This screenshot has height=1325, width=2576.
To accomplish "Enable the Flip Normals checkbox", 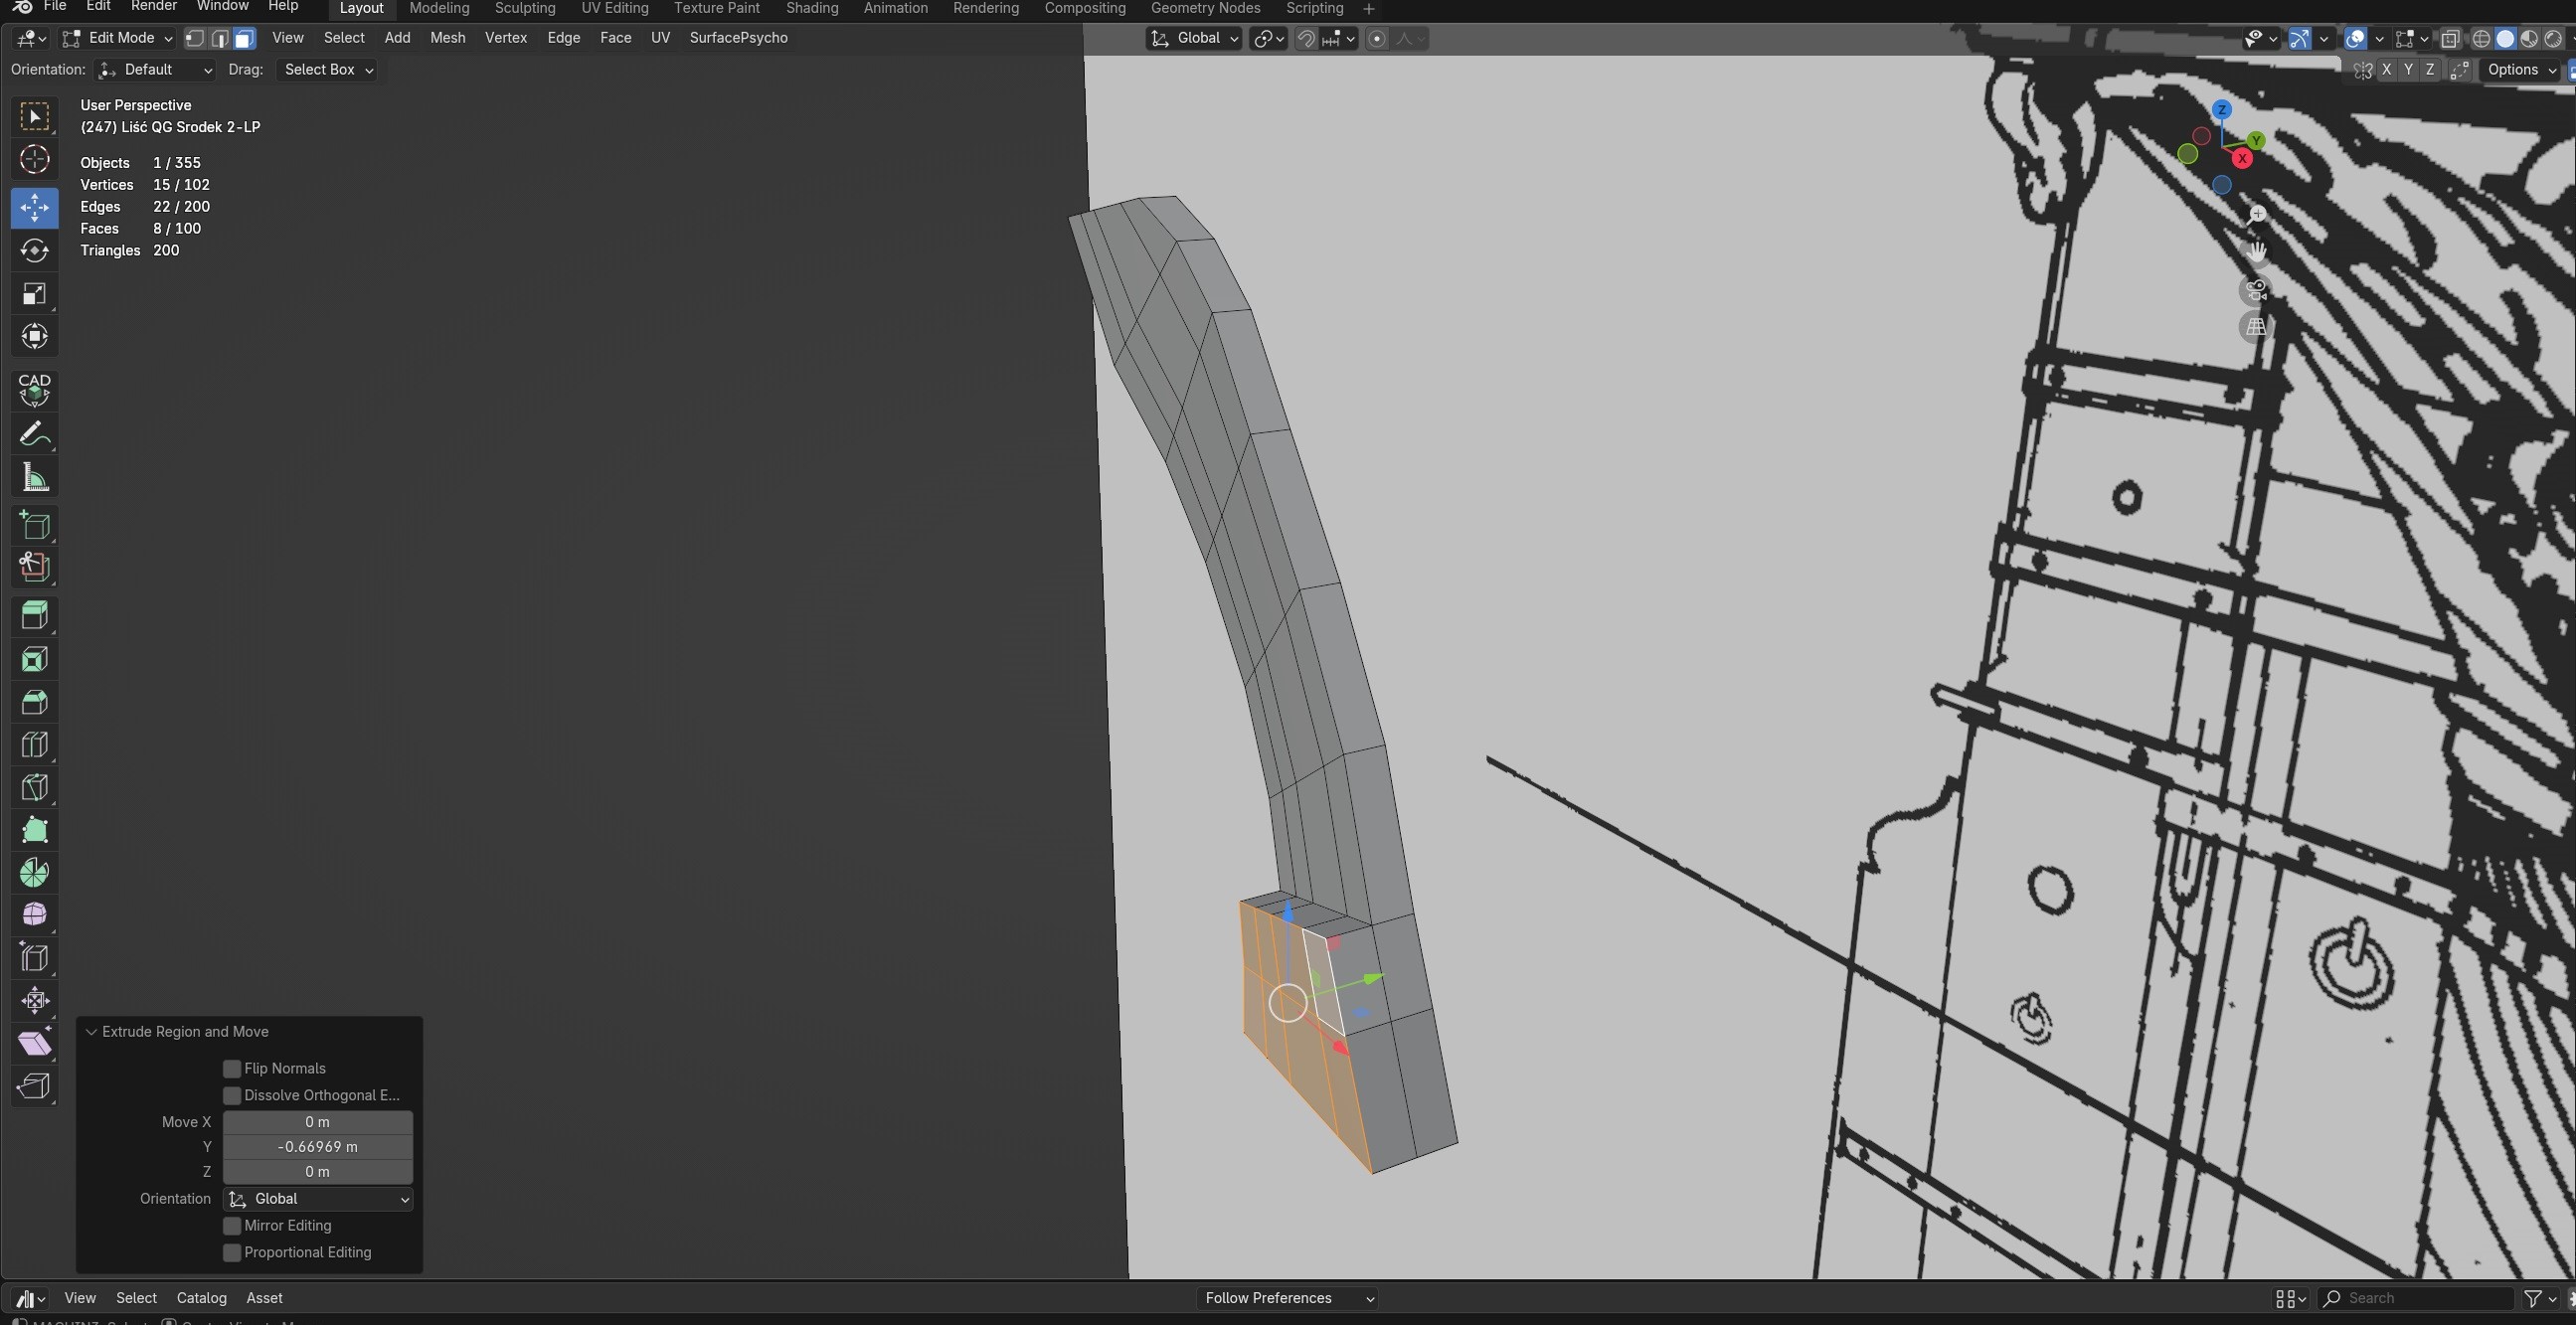I will point(232,1069).
